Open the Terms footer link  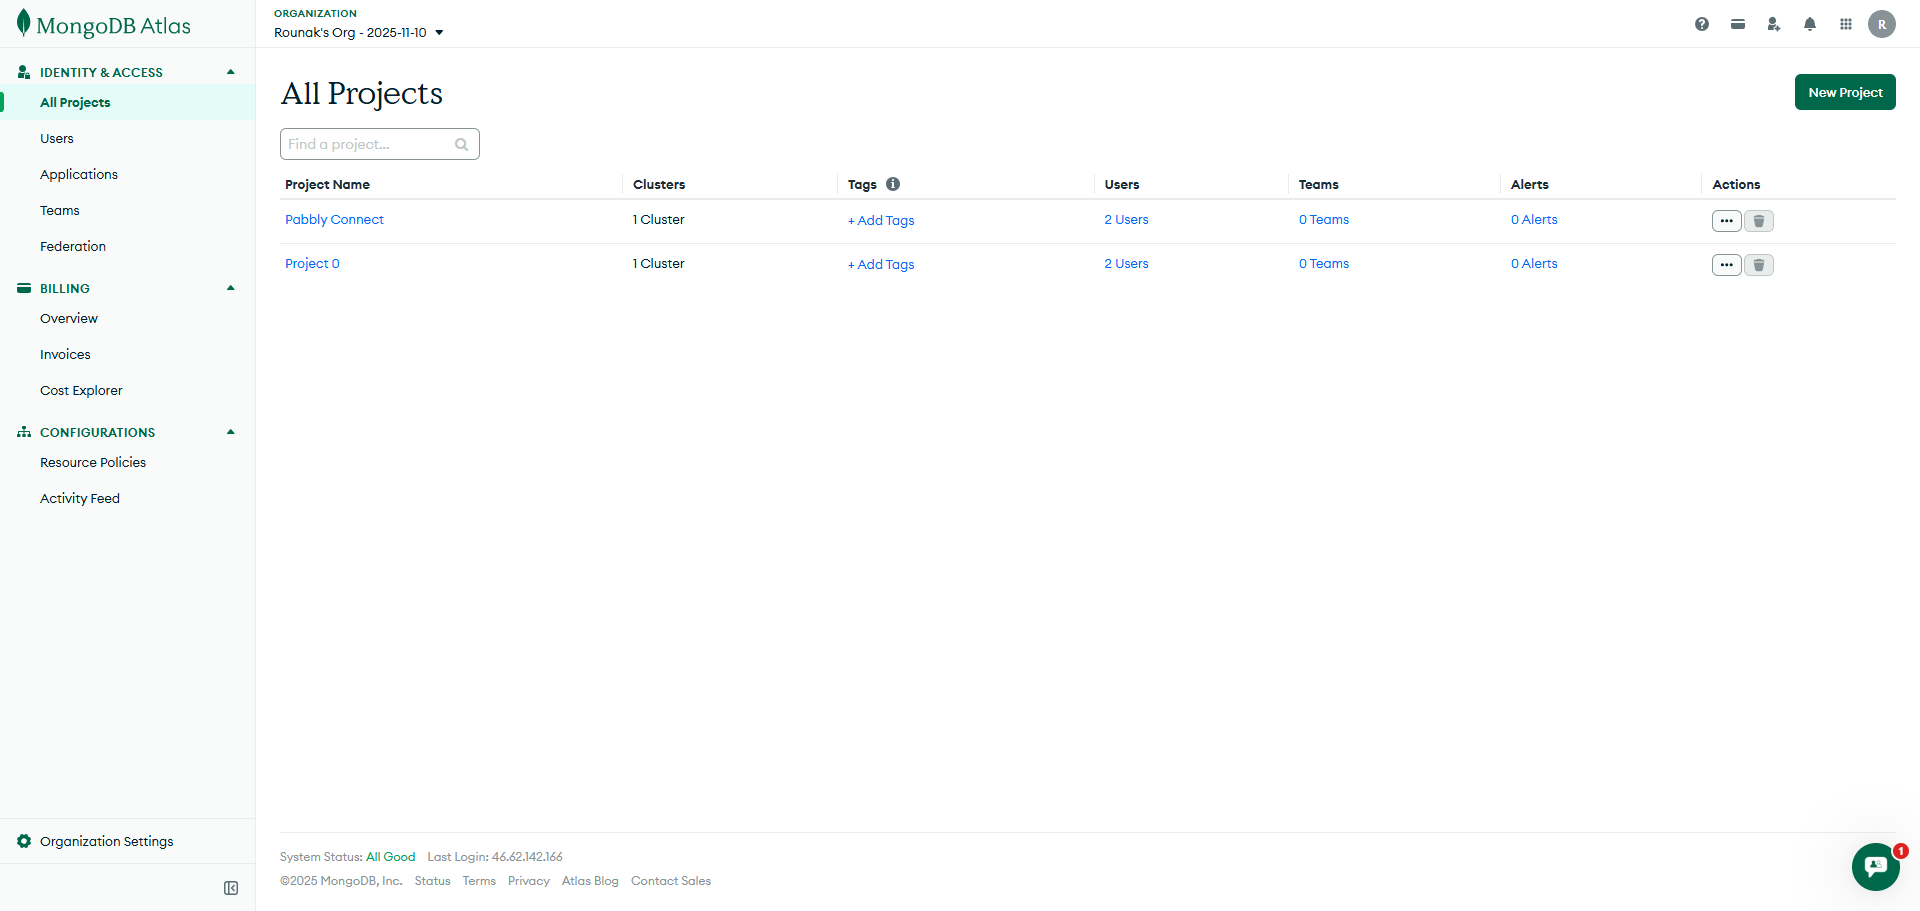pos(479,881)
